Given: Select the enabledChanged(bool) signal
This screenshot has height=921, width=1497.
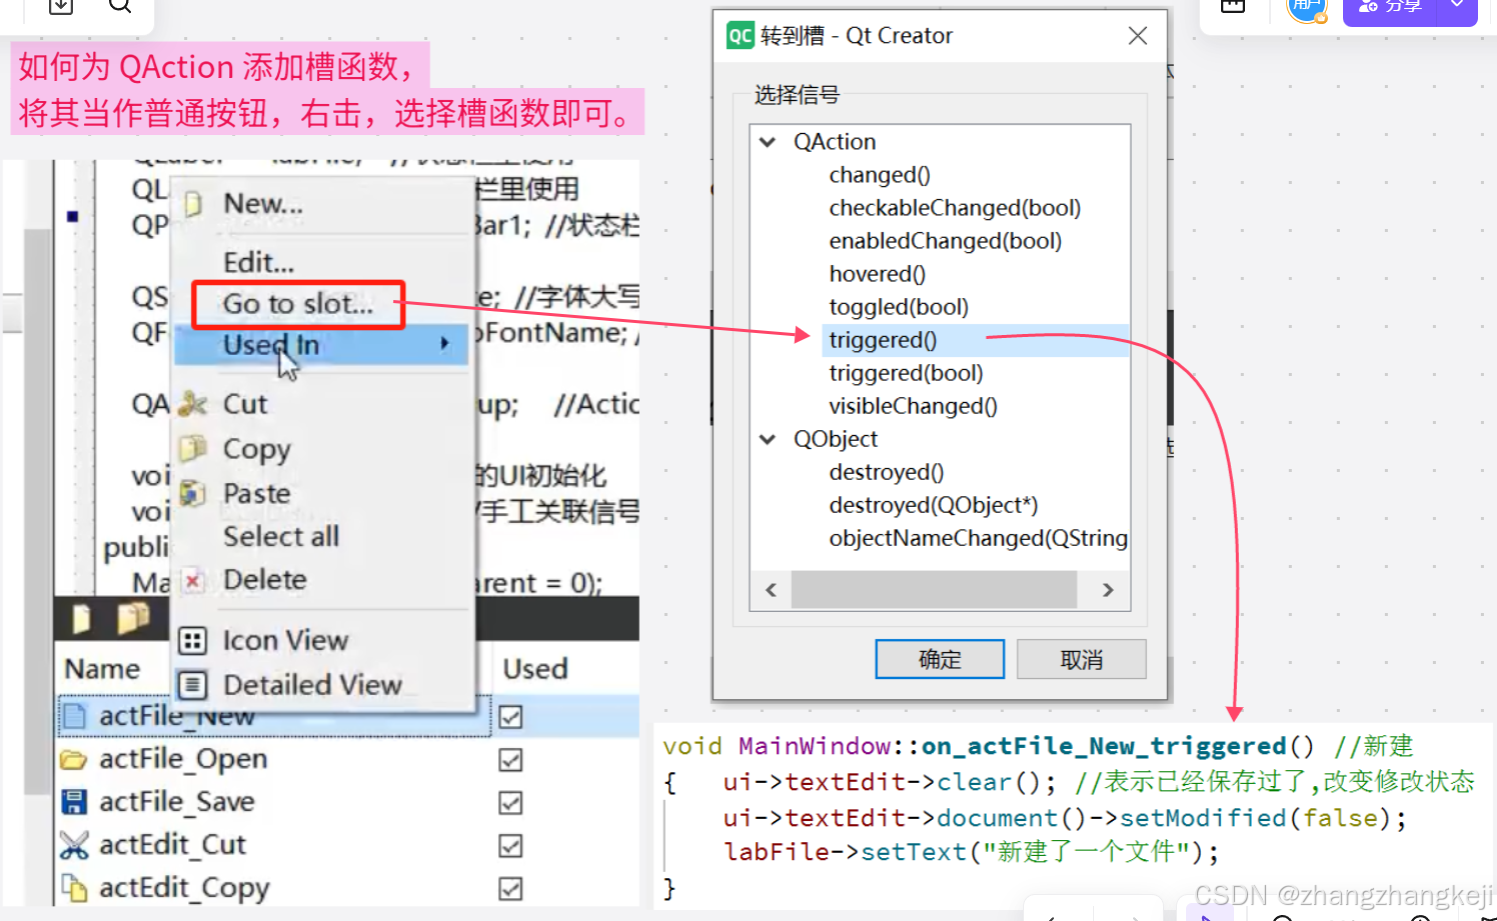Looking at the screenshot, I should pos(945,241).
